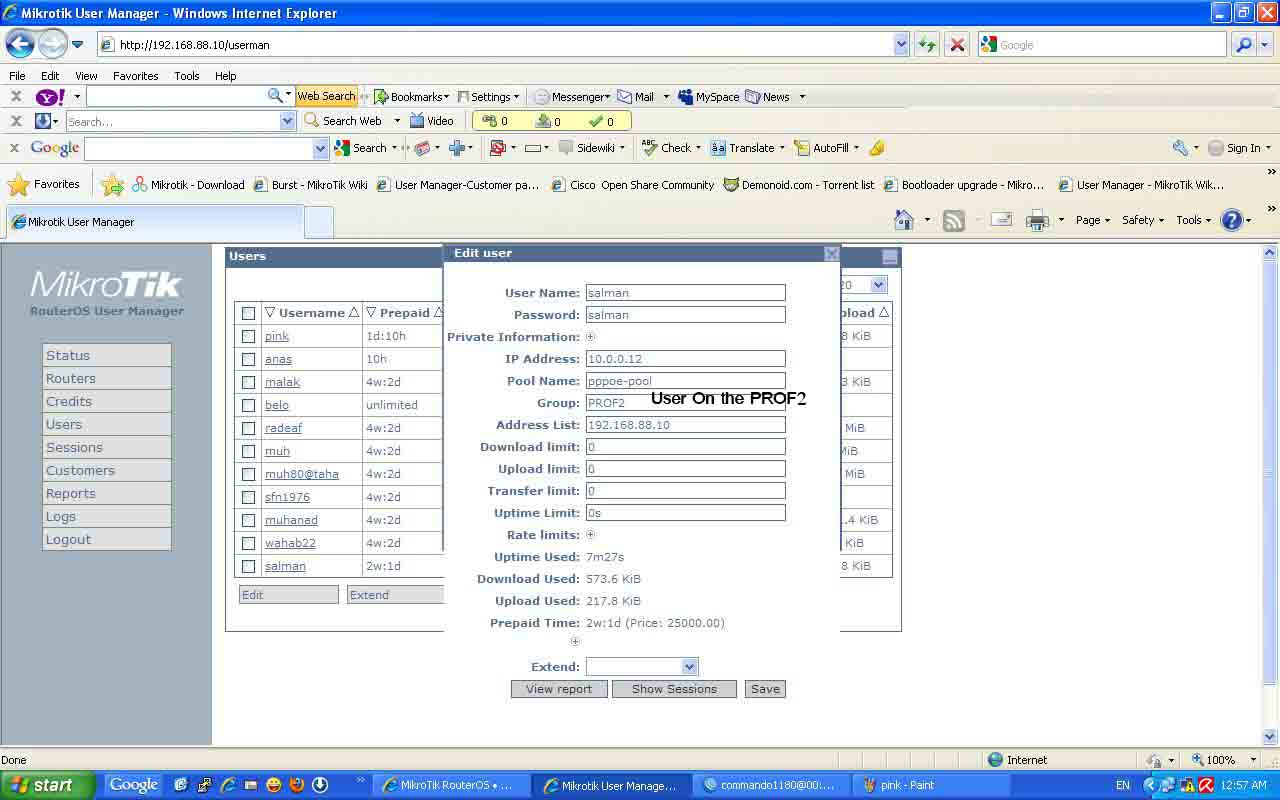The height and width of the screenshot is (800, 1280).
Task: Open the Sessions page in sidebar
Action: point(107,447)
